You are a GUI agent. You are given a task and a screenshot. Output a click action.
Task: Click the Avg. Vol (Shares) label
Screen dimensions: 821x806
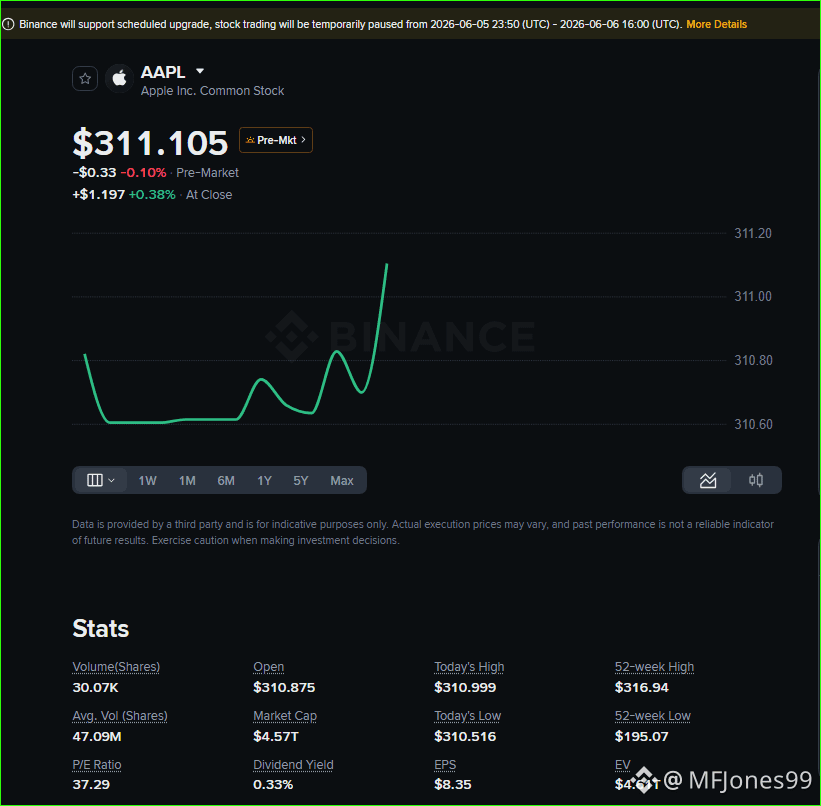(x=120, y=716)
